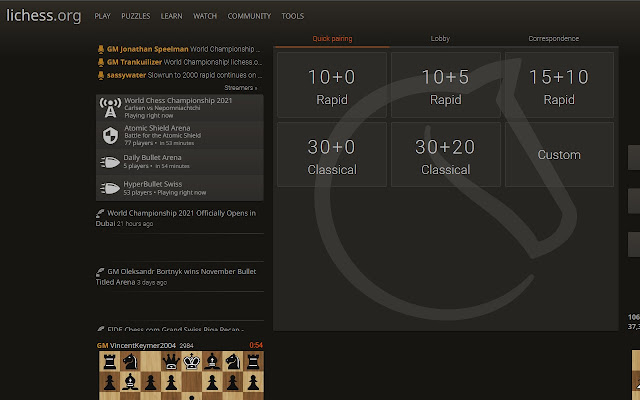Image resolution: width=640 pixels, height=400 pixels.
Task: Start a 30+0 Classical game
Action: coord(332,155)
